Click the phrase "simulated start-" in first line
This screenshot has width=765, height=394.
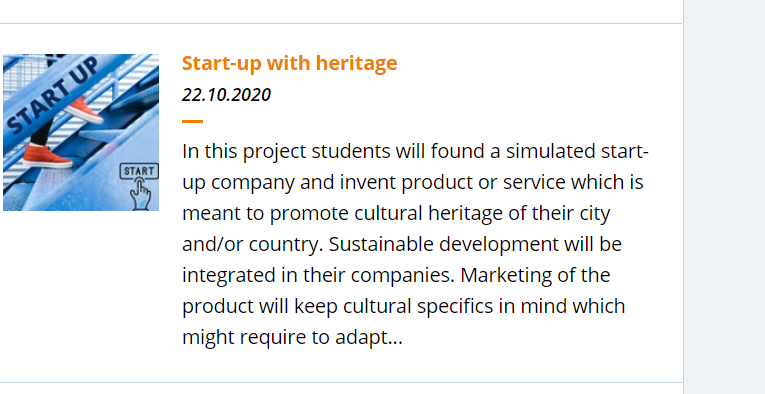tap(577, 152)
